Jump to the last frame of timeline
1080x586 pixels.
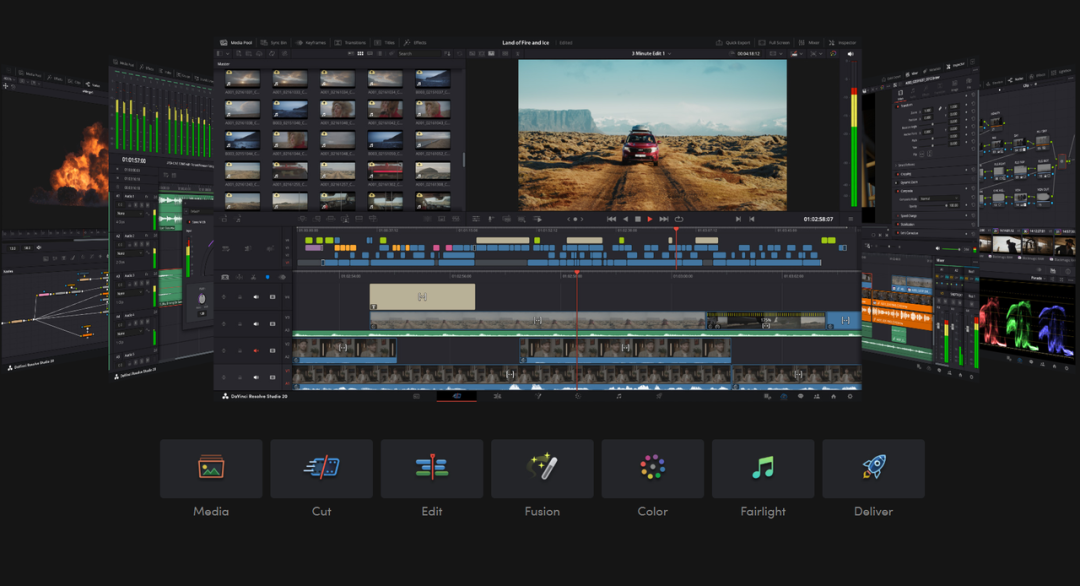[x=664, y=219]
